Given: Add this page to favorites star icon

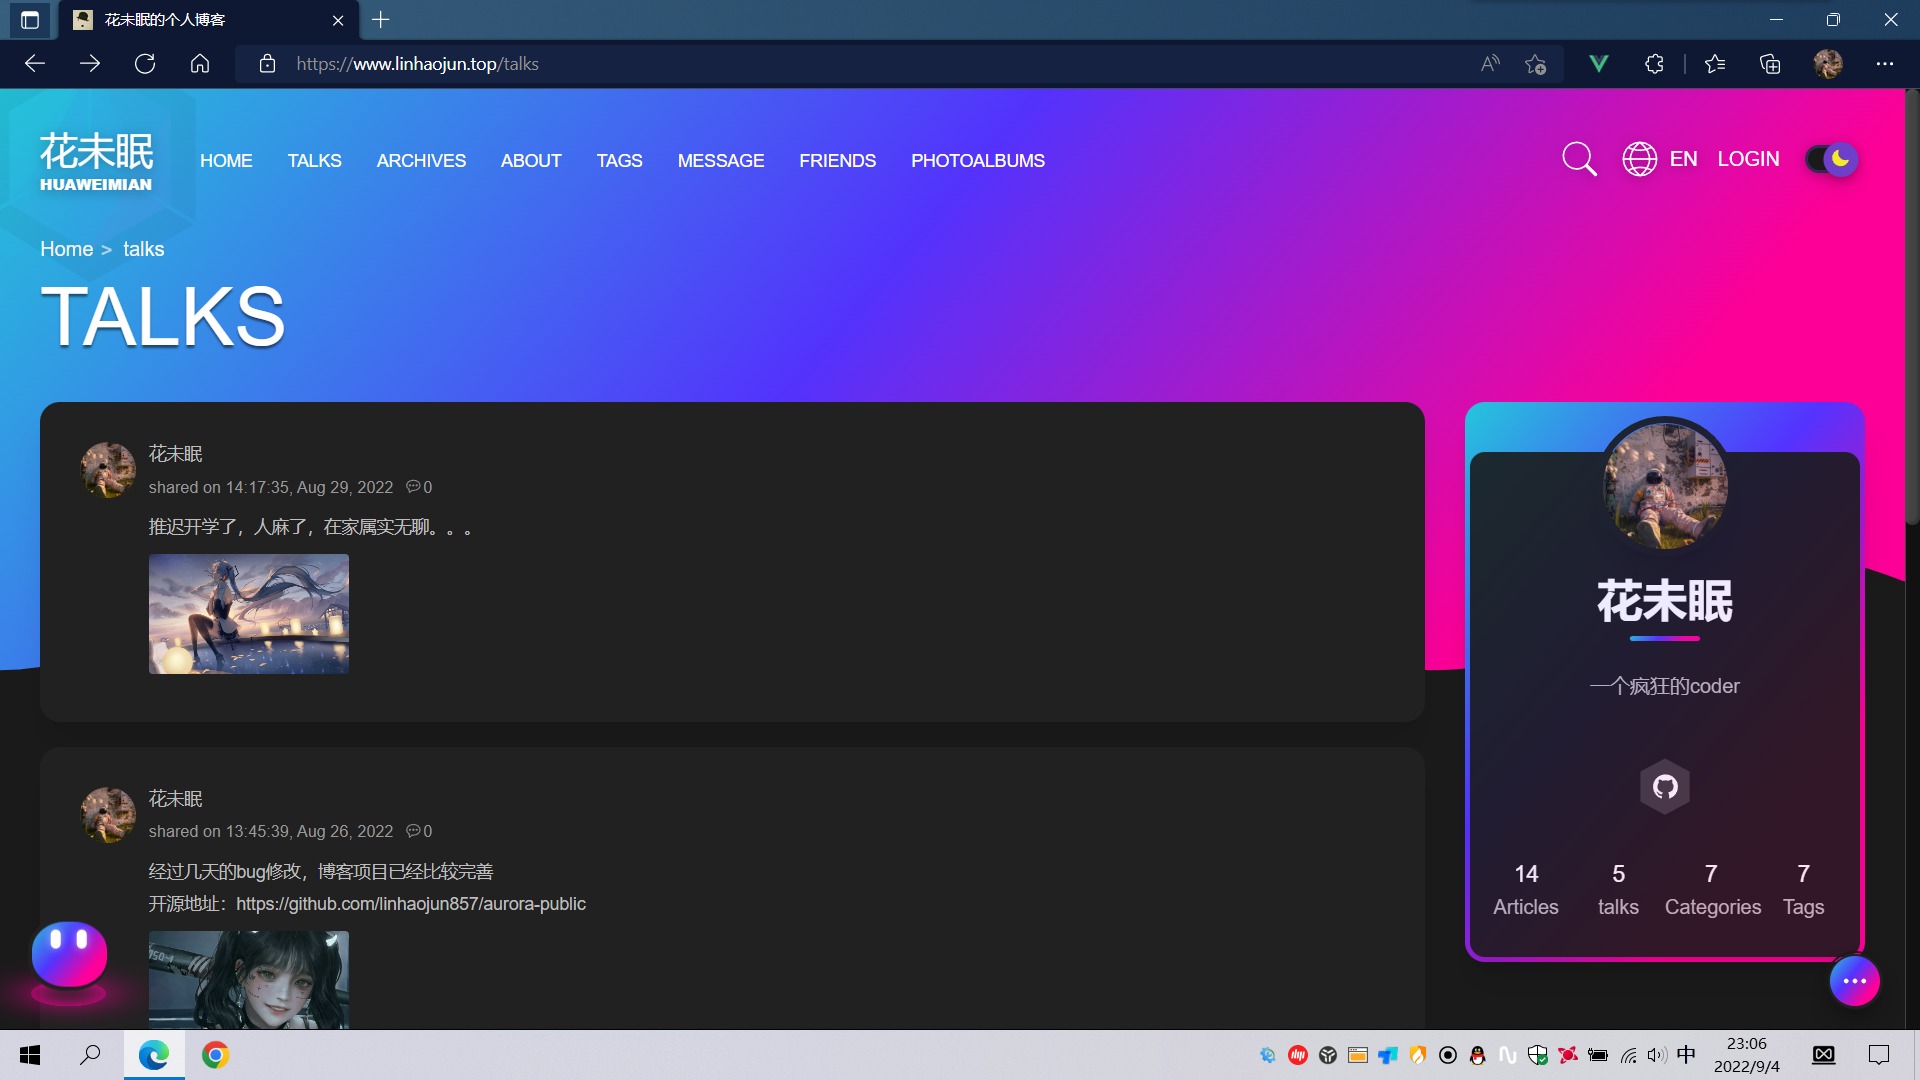Looking at the screenshot, I should pos(1535,64).
